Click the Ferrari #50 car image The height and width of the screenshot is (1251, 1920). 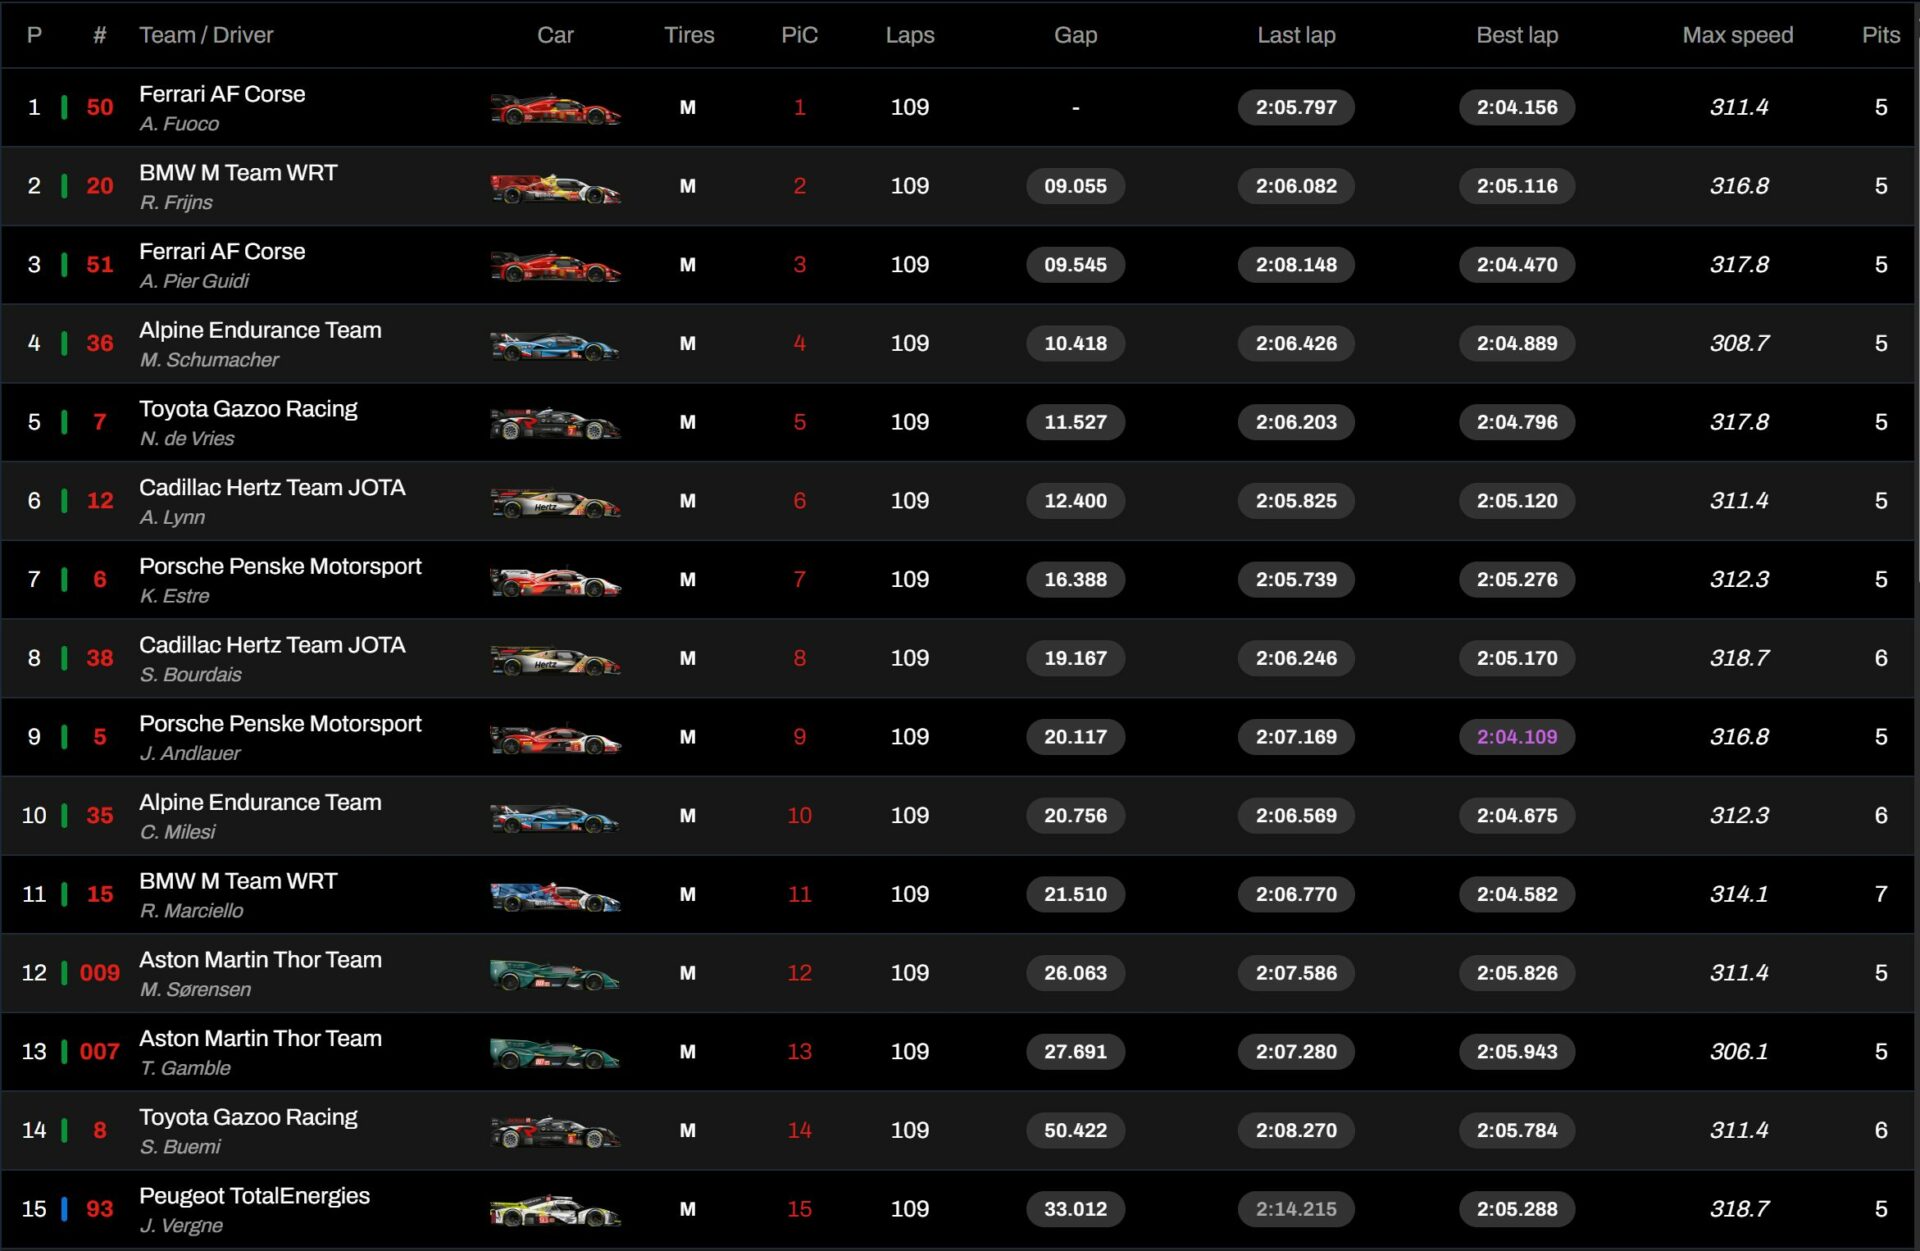[555, 108]
